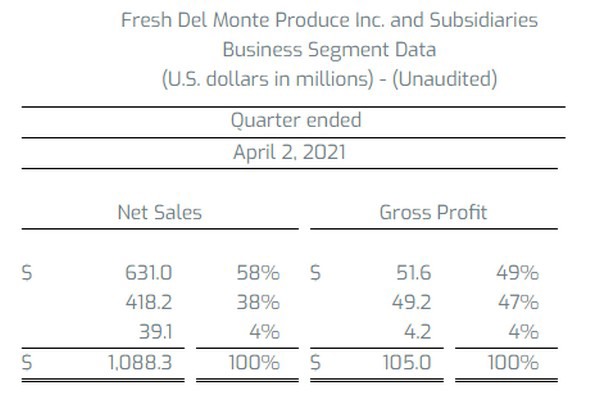Viewport: 600px width, 409px height.
Task: Select the 105.0 total gross profit
Action: pos(408,363)
